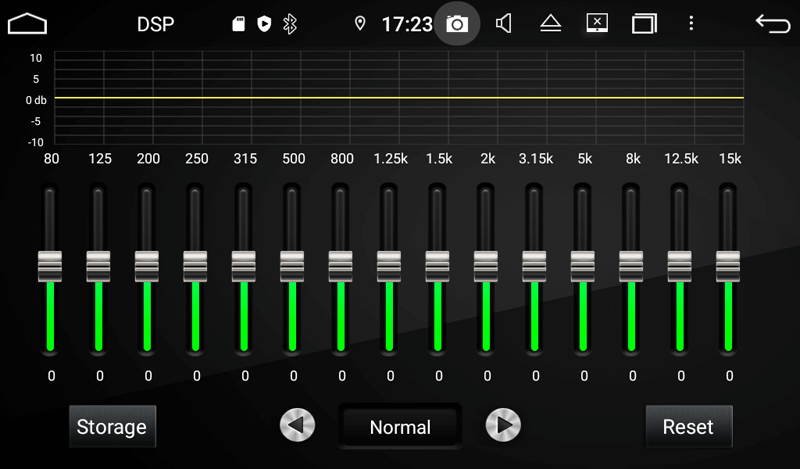Click the DSP title text

coord(156,24)
